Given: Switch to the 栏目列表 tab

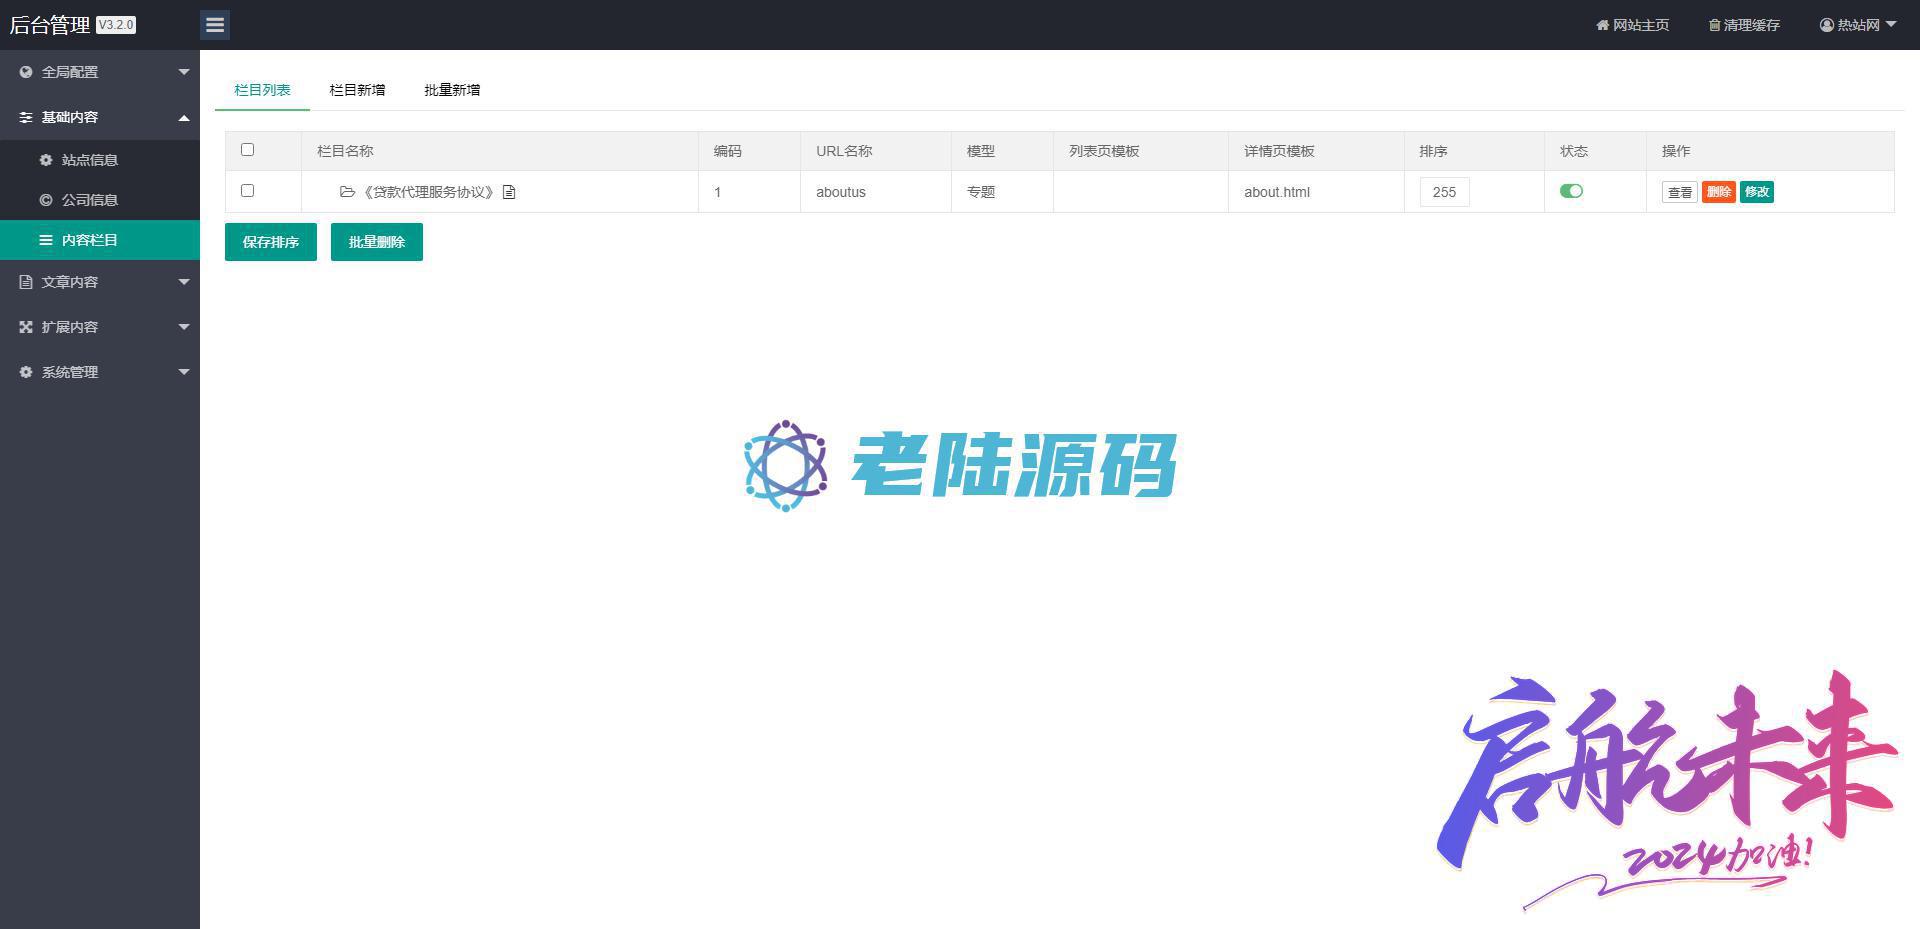Looking at the screenshot, I should [x=262, y=90].
